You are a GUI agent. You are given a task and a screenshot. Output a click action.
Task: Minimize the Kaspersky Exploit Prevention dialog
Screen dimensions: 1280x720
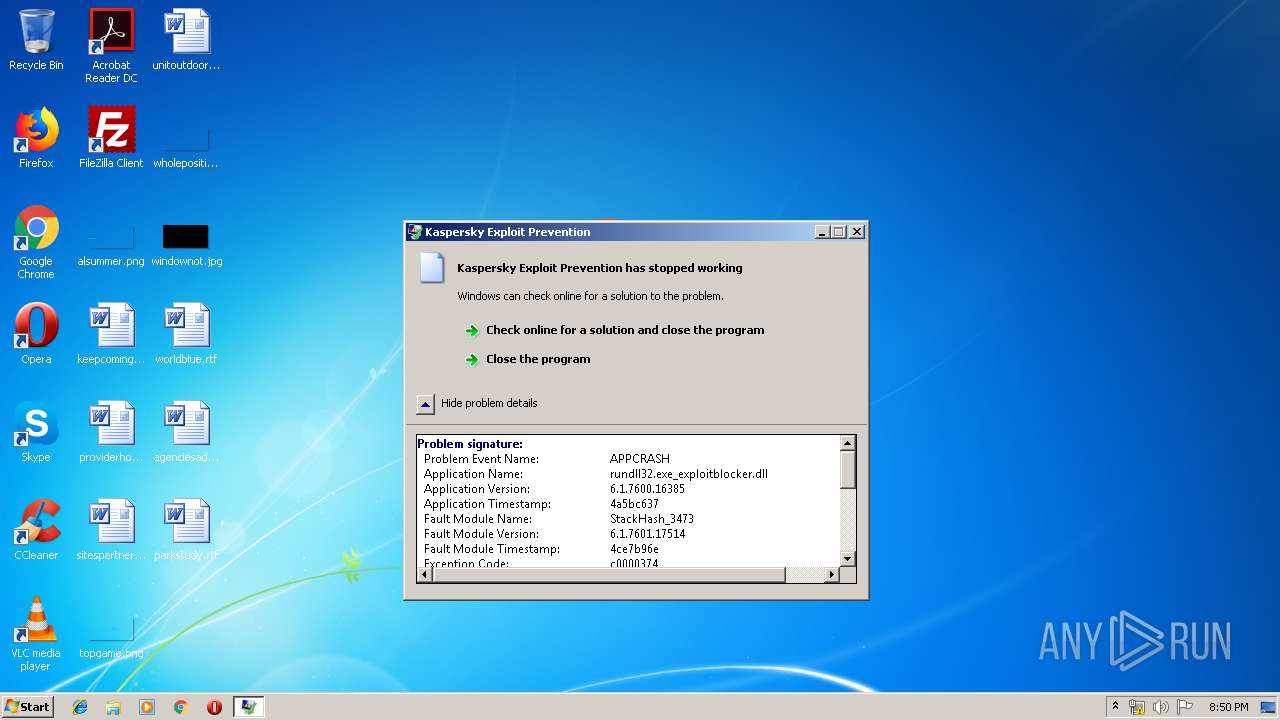click(x=822, y=232)
